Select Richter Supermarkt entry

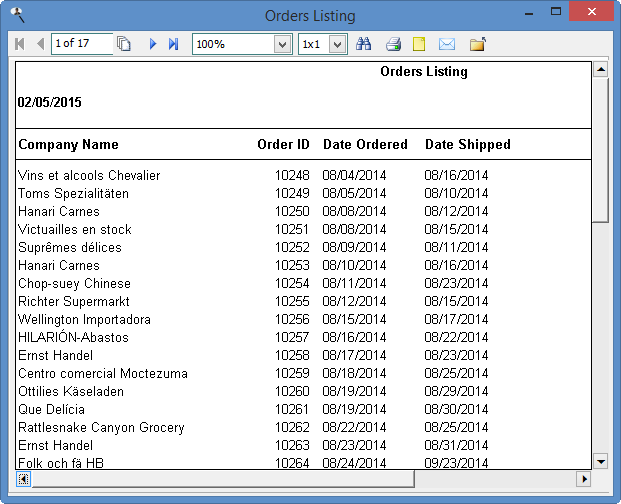coord(74,302)
